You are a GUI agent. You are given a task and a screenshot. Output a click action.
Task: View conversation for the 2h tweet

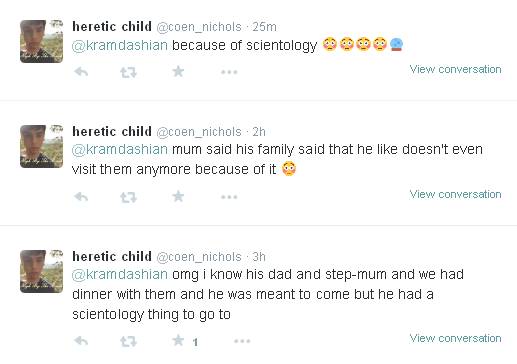point(455,194)
